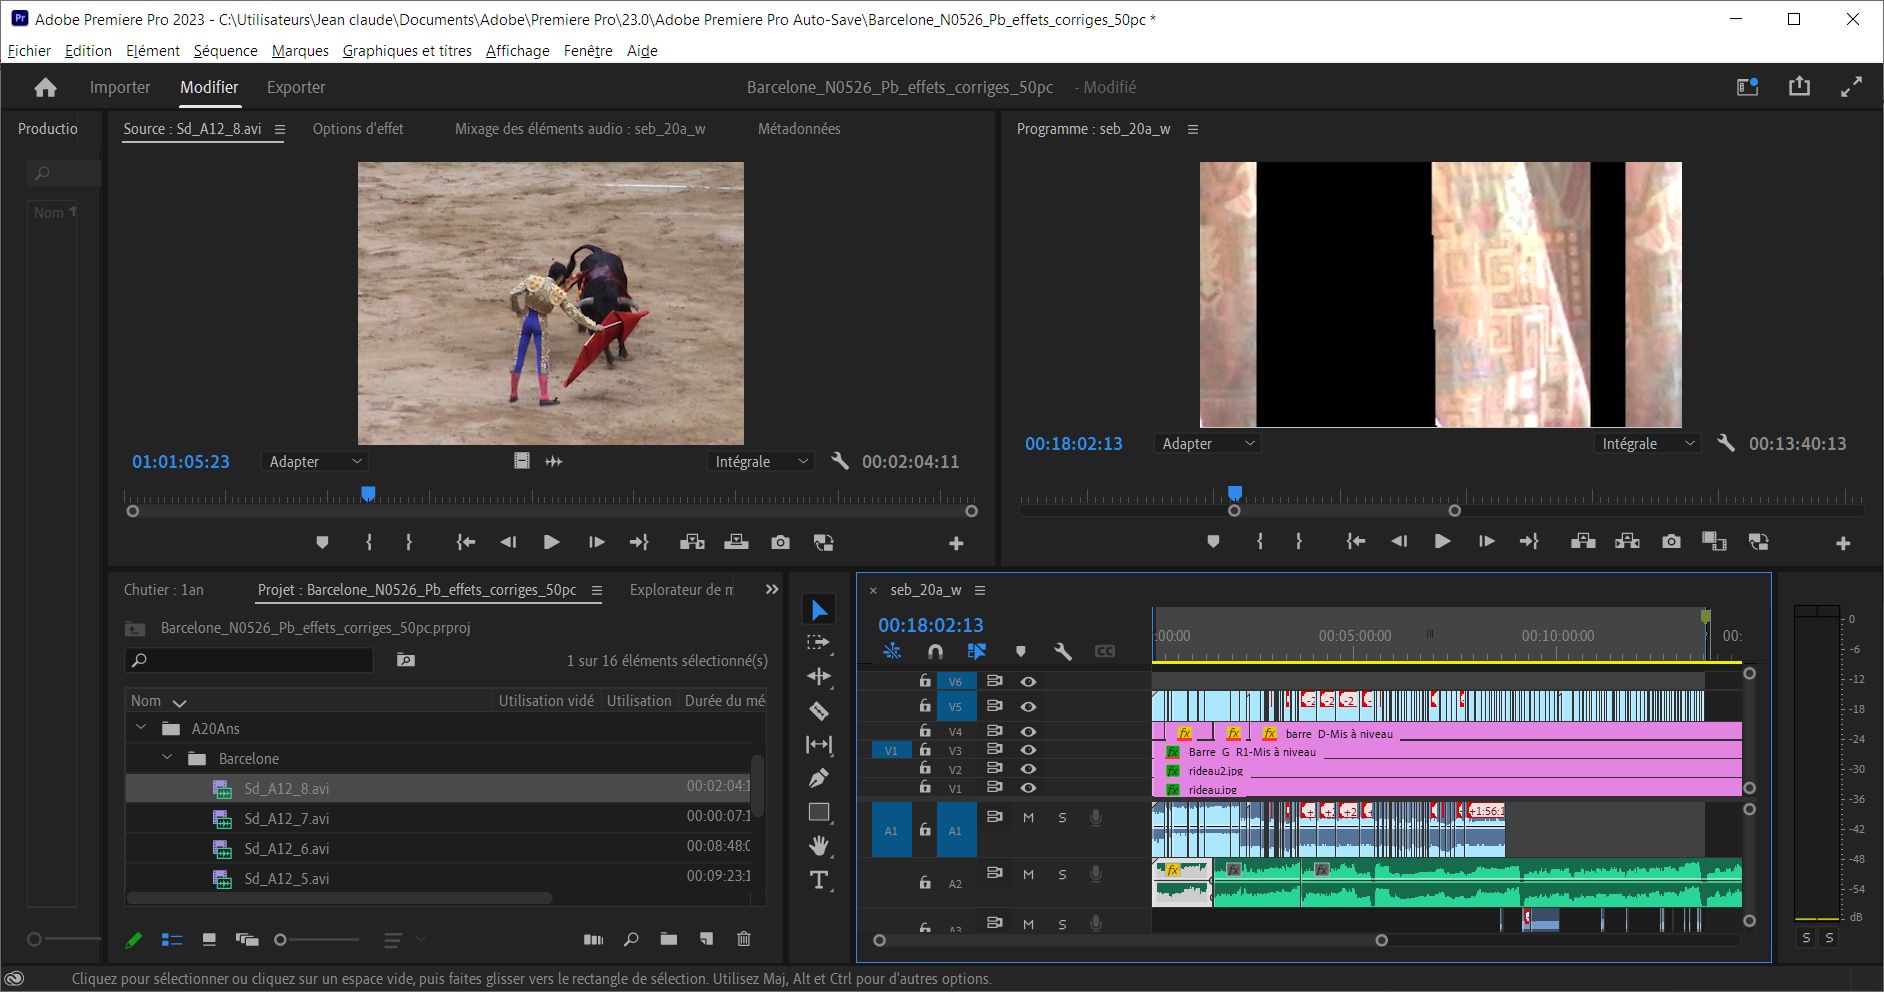Image resolution: width=1884 pixels, height=992 pixels.
Task: Open the Fenêtre menu
Action: tap(588, 50)
